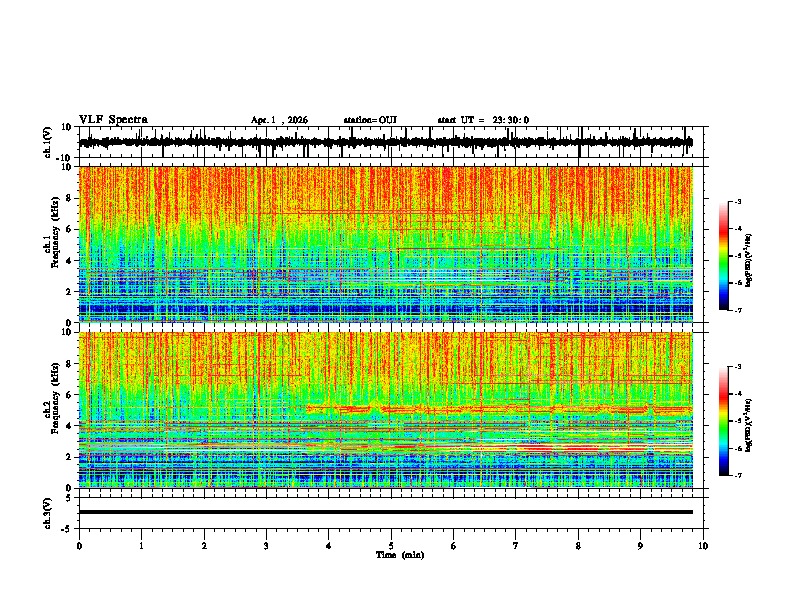Click time axis tick label '4'
792x612 pixels.
point(329,546)
